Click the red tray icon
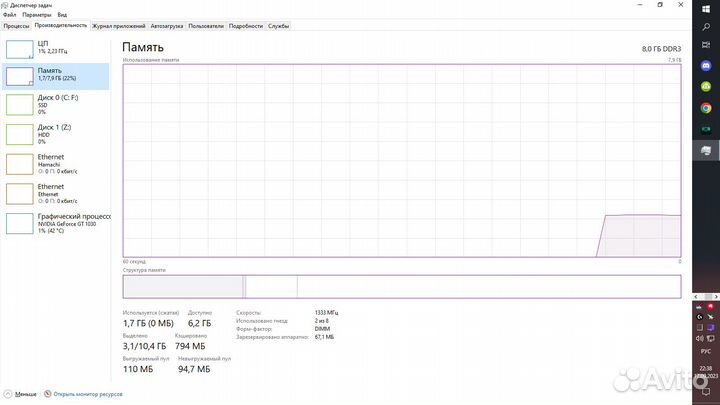Screen dimensions: 720x405 coord(710,306)
